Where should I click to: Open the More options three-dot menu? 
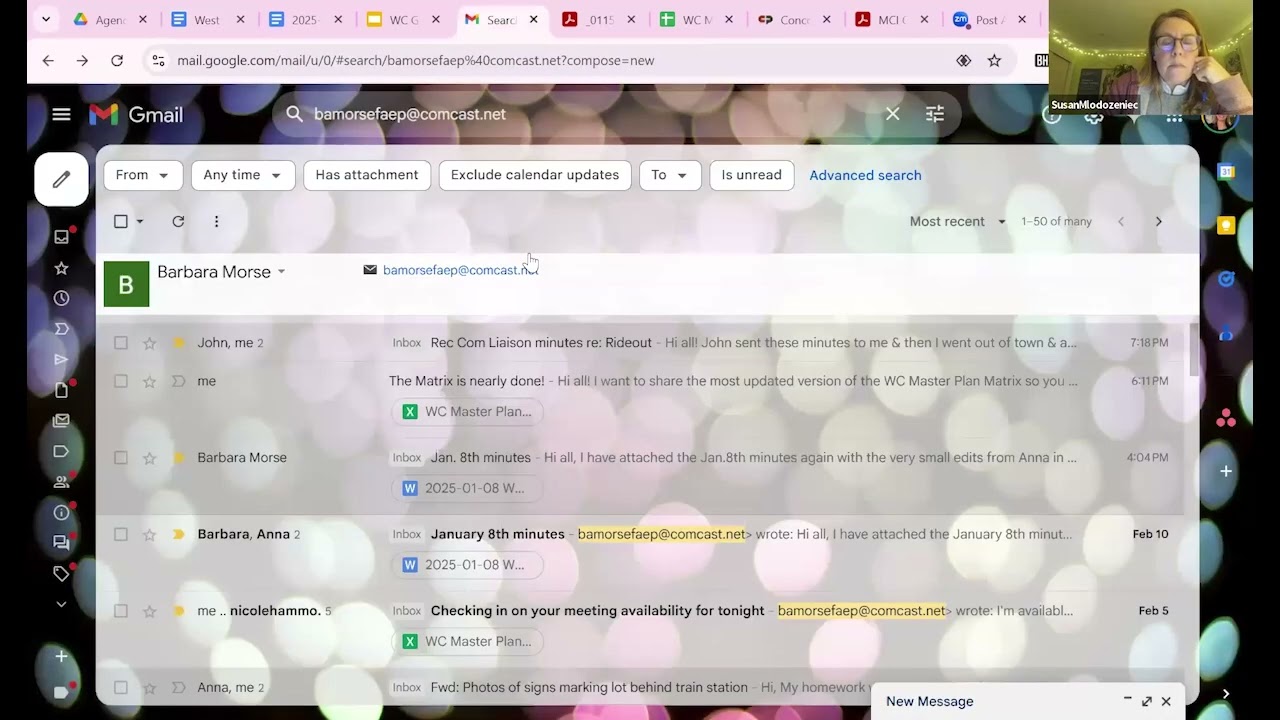pyautogui.click(x=216, y=221)
